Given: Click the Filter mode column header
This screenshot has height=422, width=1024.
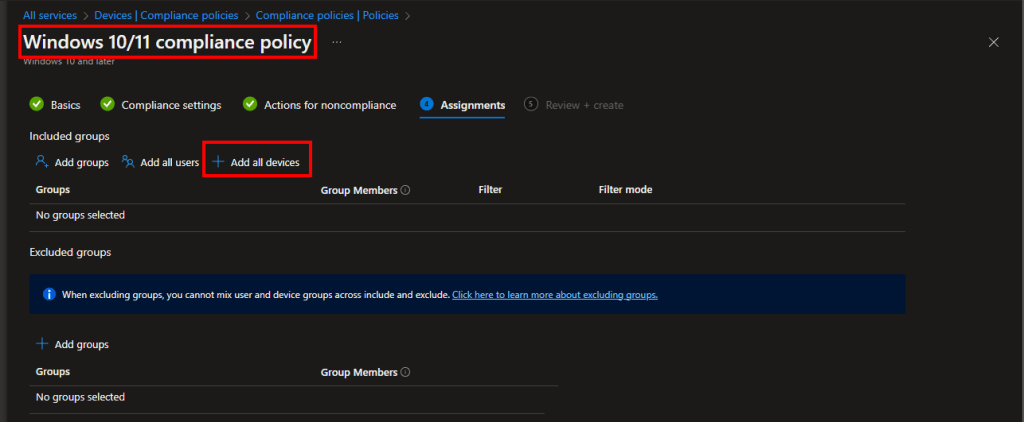Looking at the screenshot, I should [625, 190].
